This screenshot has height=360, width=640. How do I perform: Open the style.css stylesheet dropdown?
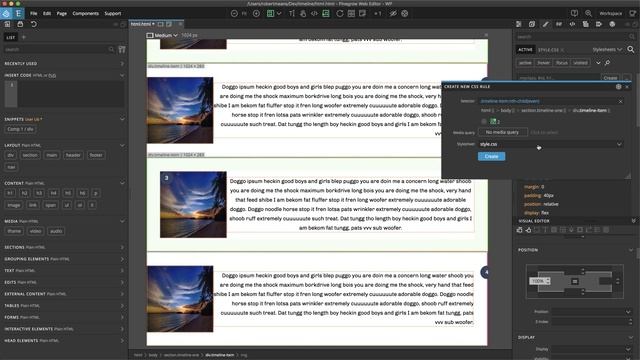[x=551, y=144]
